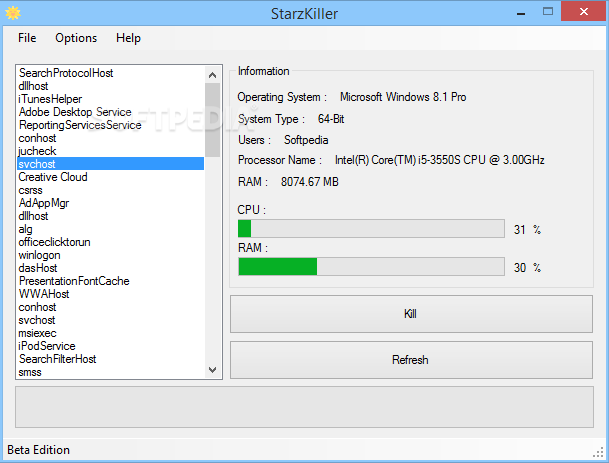Viewport: 609px width, 463px height.
Task: Click the RAM usage progress bar
Action: [x=371, y=266]
